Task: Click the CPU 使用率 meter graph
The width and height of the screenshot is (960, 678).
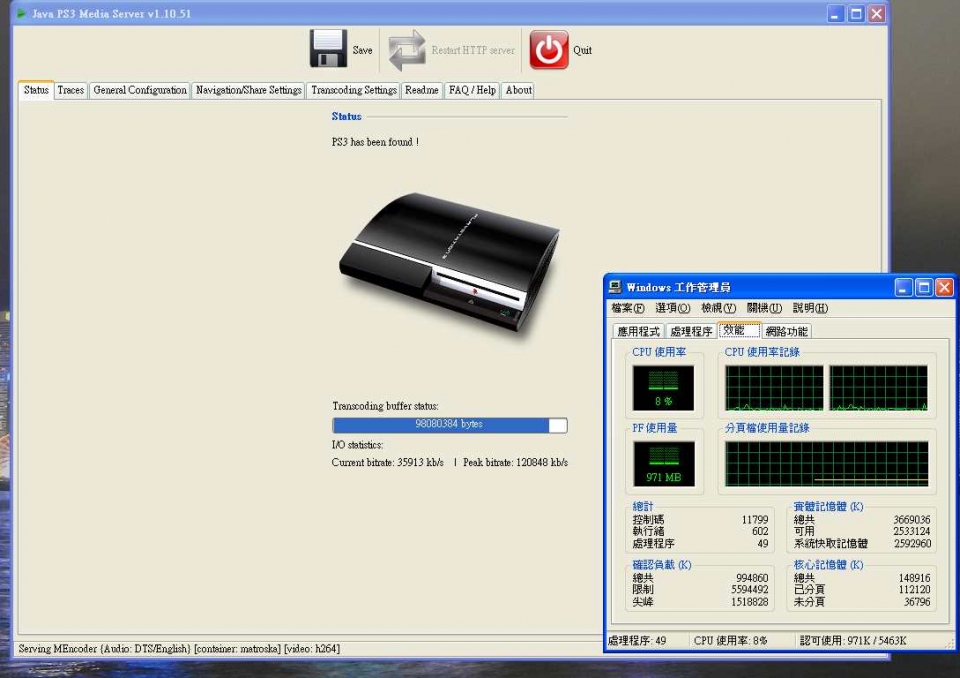Action: [x=662, y=386]
